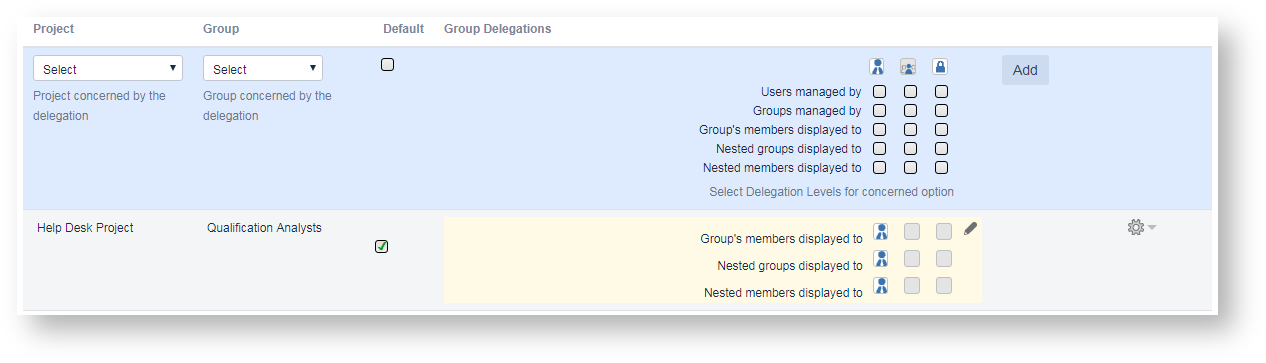This screenshot has height=363, width=1266.
Task: Click 'Select Delegation Levels for concerned option' hint
Action: [831, 192]
